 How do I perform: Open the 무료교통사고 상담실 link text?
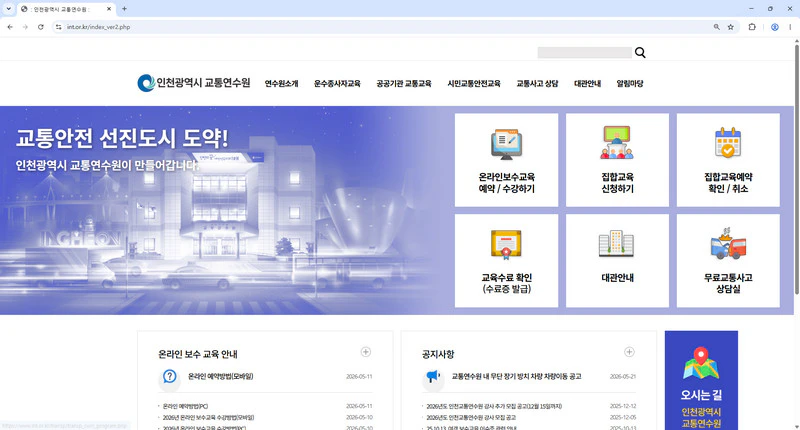click(x=728, y=283)
